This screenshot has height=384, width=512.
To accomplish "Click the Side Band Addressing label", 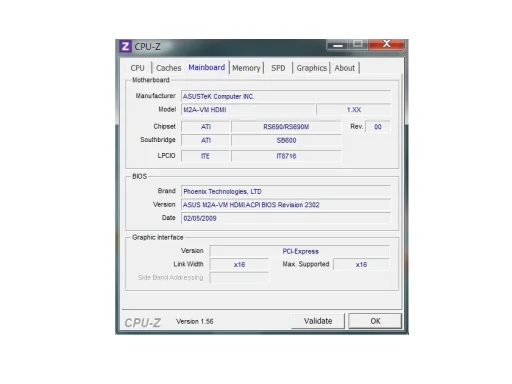I will tap(170, 277).
